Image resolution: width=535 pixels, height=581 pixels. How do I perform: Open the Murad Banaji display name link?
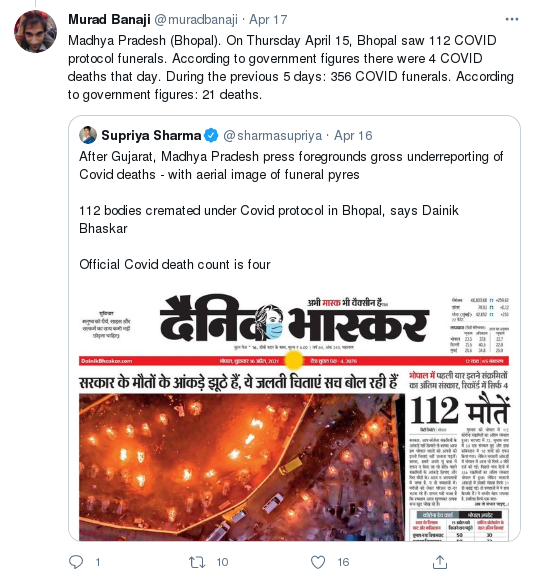(x=109, y=19)
